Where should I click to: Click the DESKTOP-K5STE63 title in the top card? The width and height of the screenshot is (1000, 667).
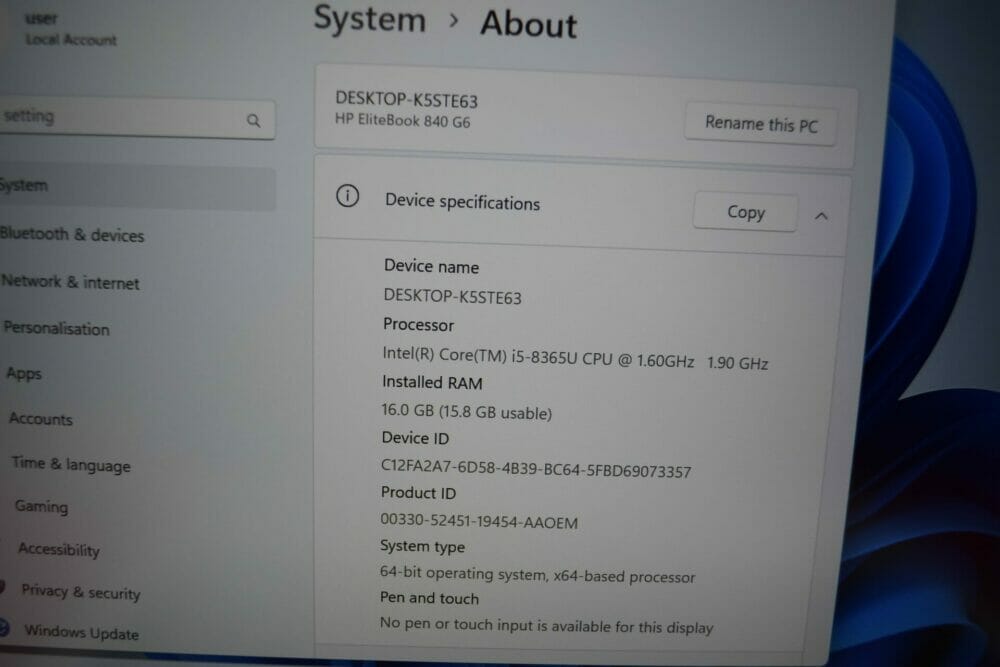406,99
